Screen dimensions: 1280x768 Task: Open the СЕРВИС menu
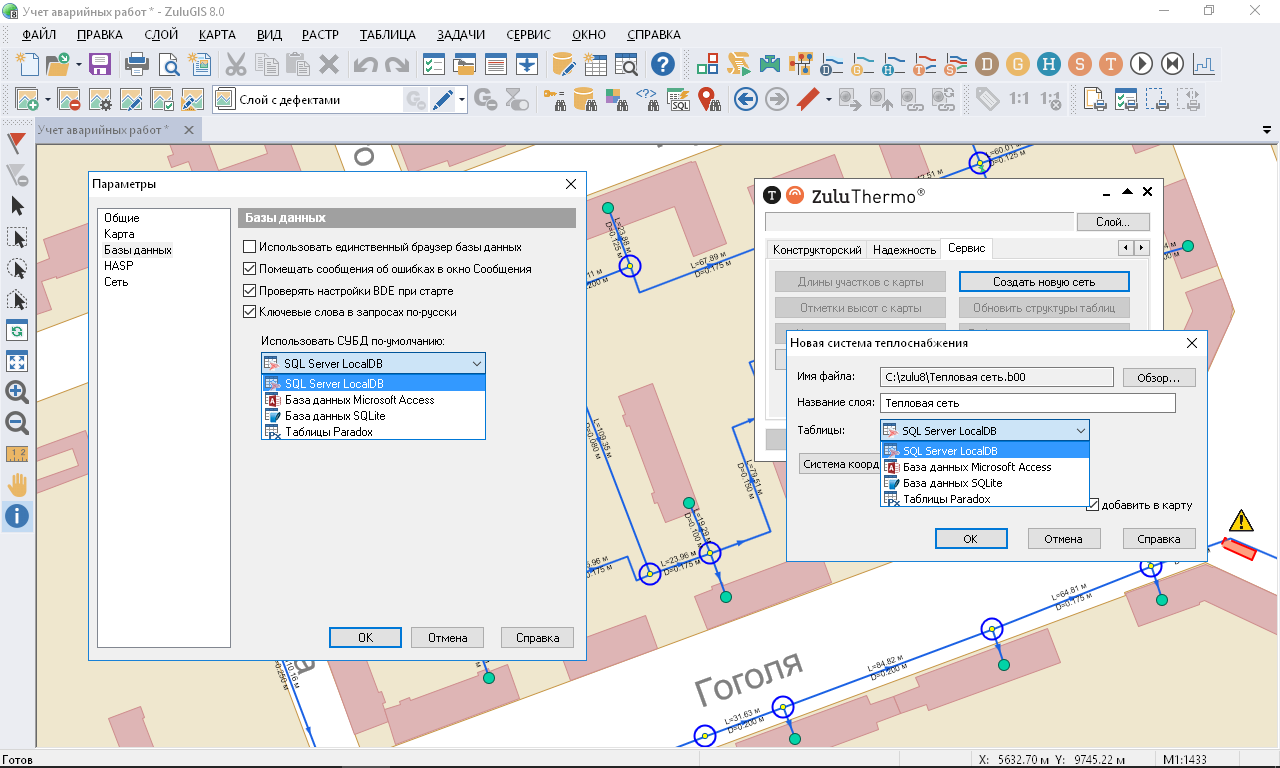coord(528,35)
